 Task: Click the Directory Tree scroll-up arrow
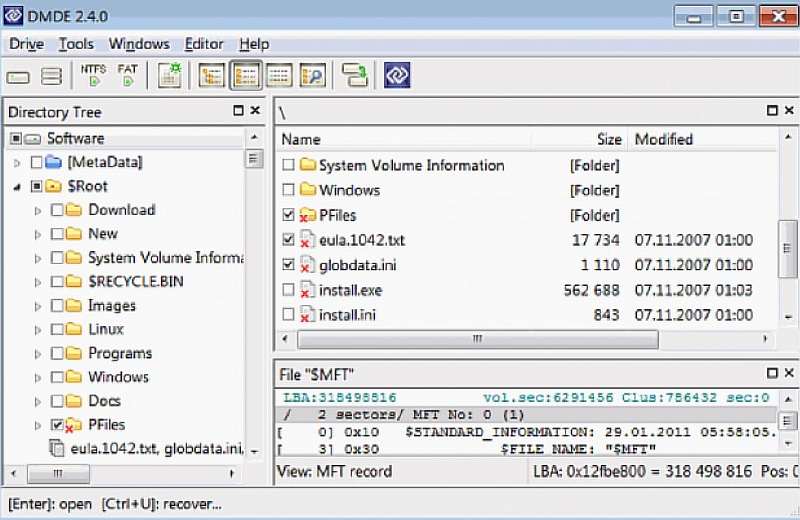[254, 137]
